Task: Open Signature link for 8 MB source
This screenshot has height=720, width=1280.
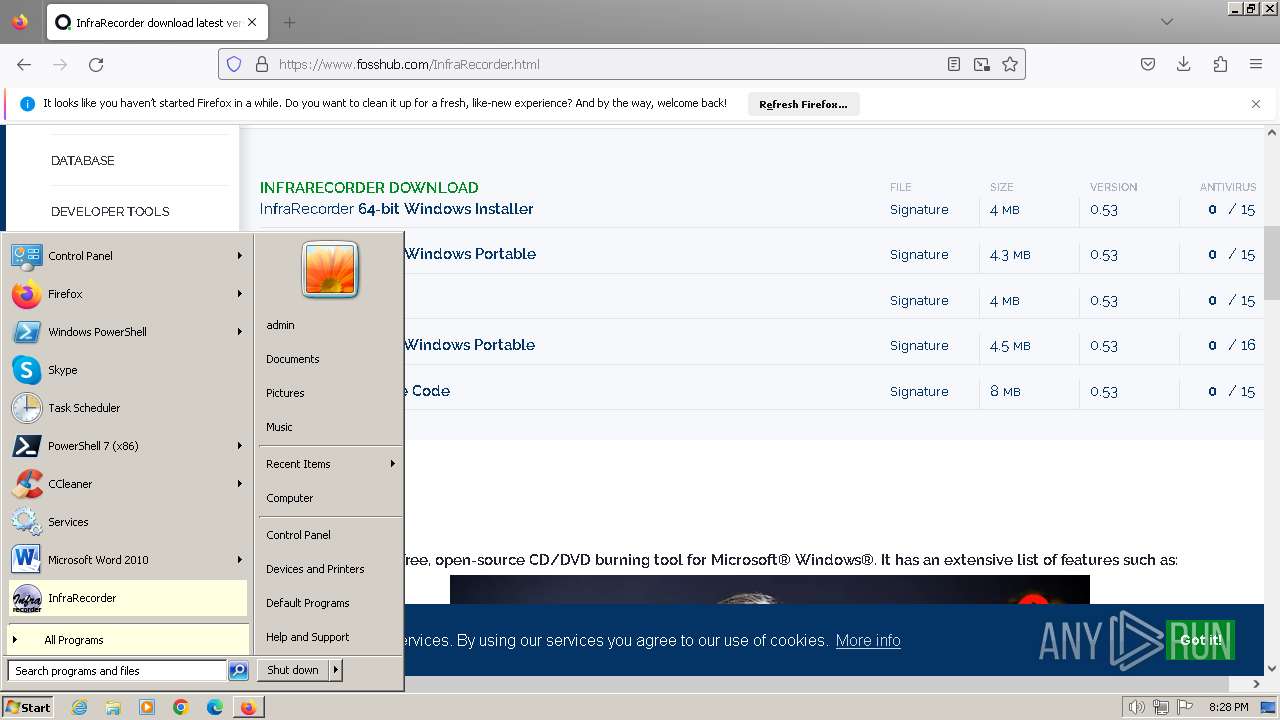Action: [x=919, y=391]
